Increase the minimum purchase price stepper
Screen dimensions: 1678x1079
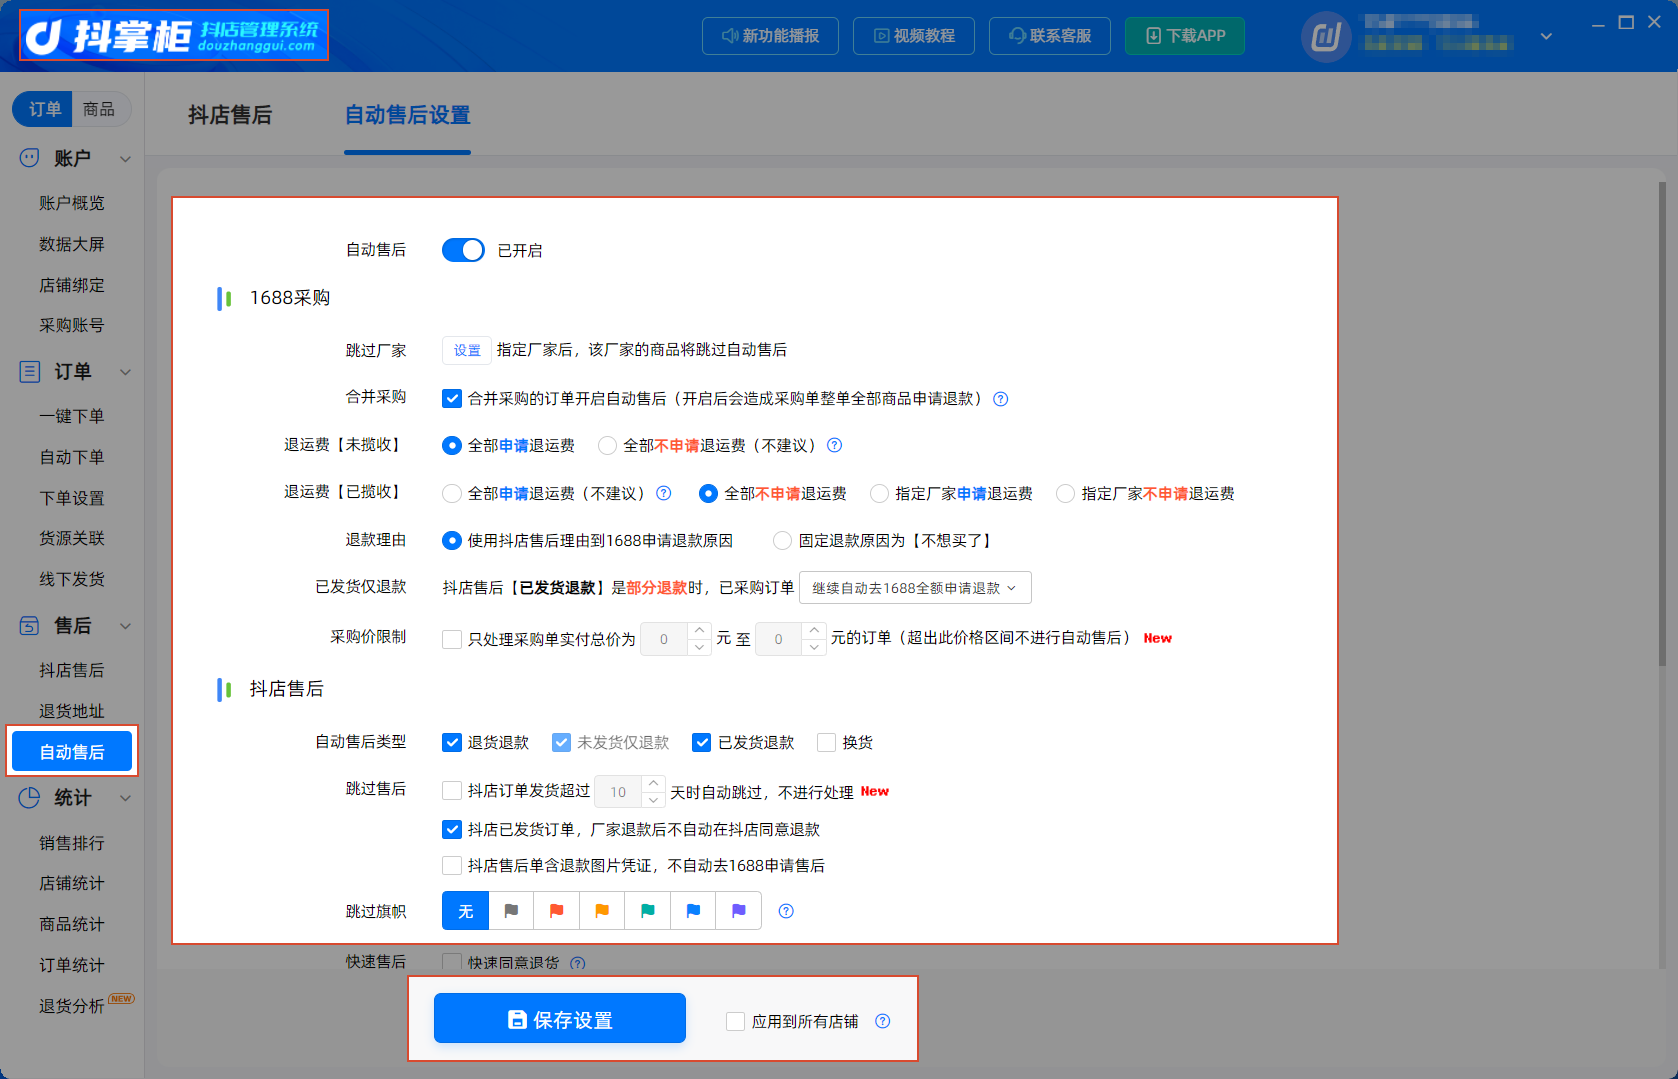[x=700, y=631]
